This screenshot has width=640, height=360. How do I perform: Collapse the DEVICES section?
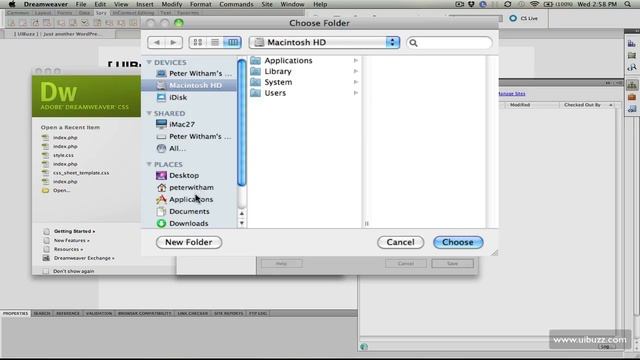click(149, 62)
